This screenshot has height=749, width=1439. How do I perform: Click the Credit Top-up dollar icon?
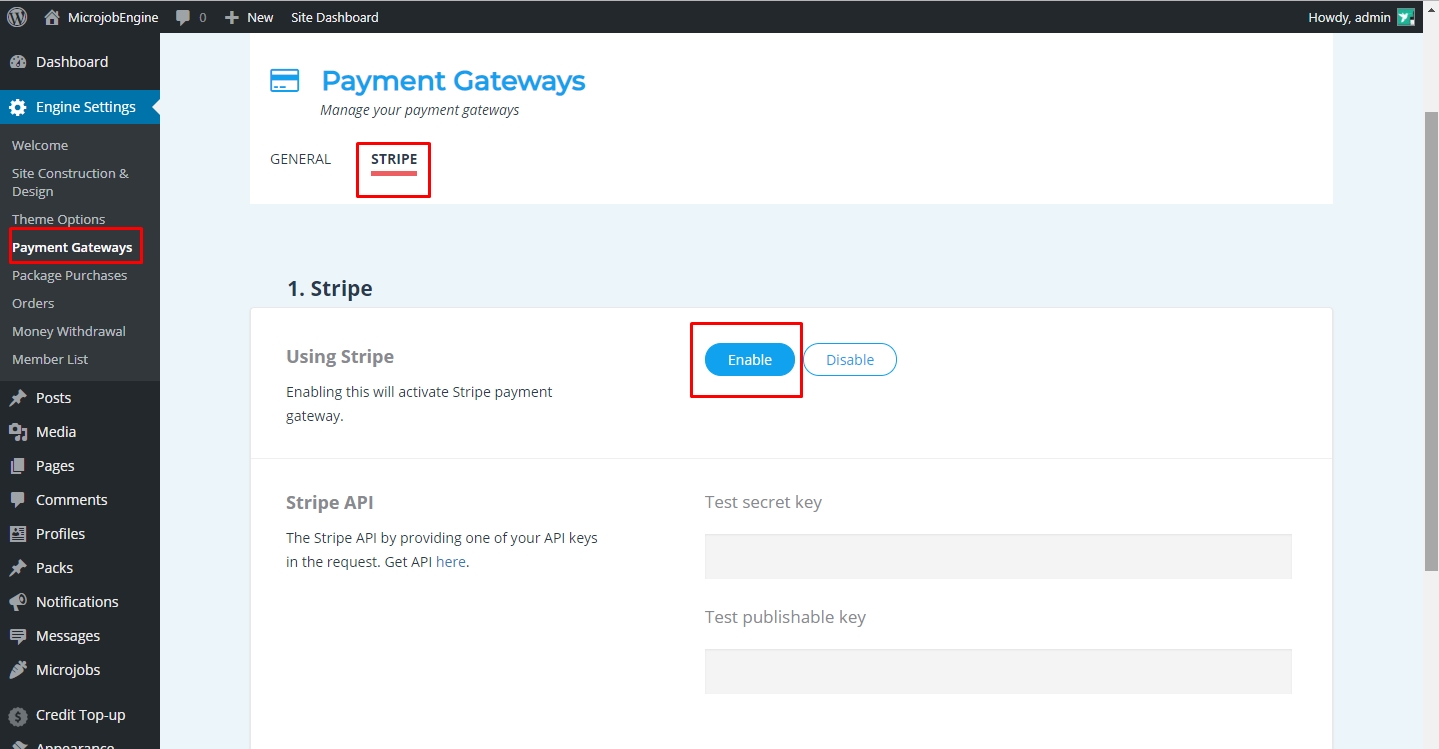18,715
